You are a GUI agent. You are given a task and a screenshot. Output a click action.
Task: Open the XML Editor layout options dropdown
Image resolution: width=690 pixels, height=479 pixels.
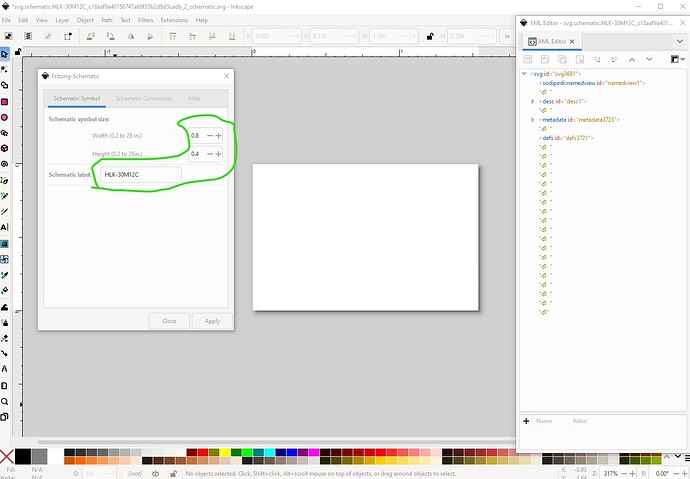[x=677, y=59]
